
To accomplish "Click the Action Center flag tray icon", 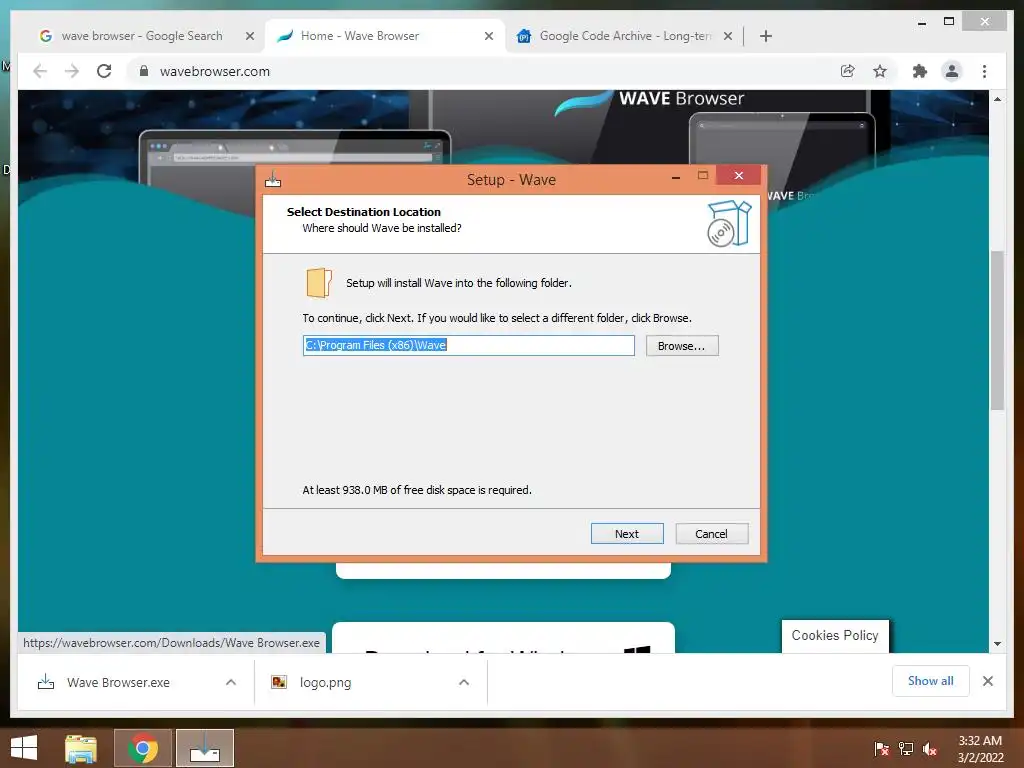I will coord(882,749).
